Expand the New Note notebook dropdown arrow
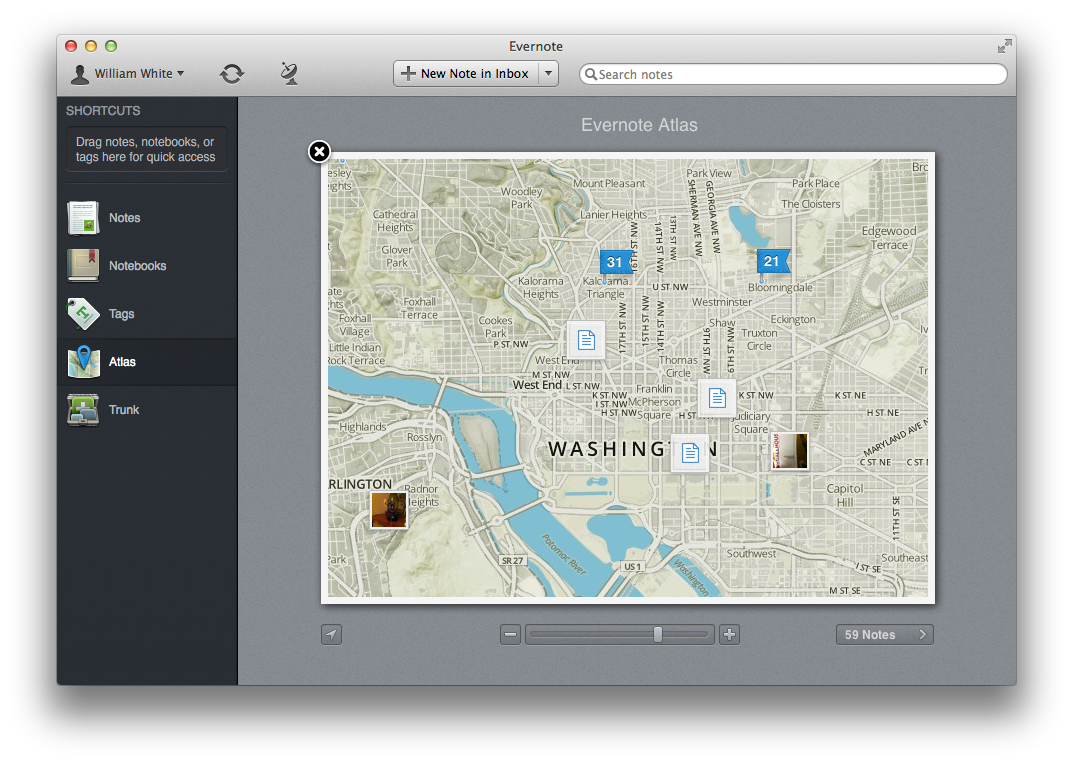 point(549,73)
